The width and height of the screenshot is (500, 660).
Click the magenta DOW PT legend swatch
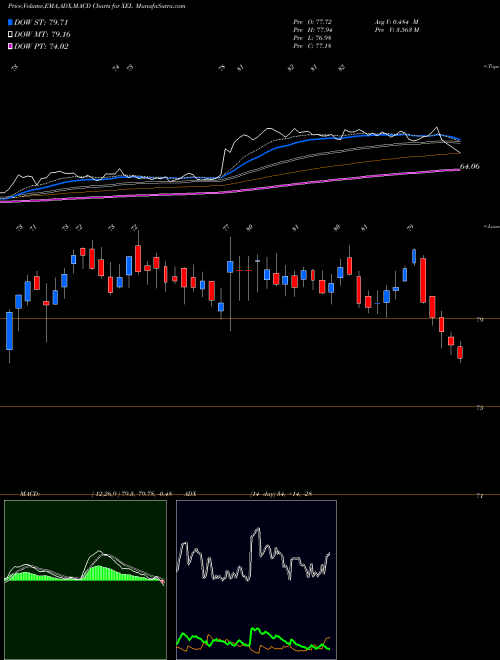click(x=10, y=46)
